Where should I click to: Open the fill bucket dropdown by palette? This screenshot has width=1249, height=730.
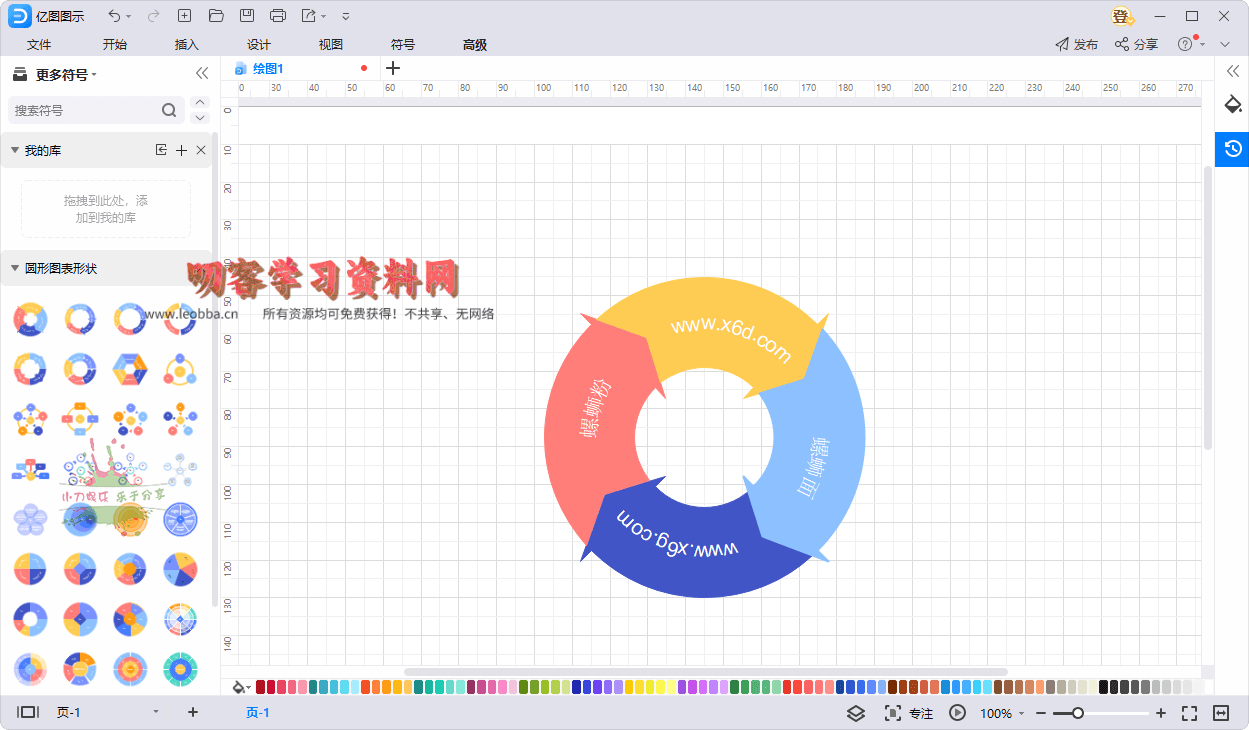coord(241,687)
